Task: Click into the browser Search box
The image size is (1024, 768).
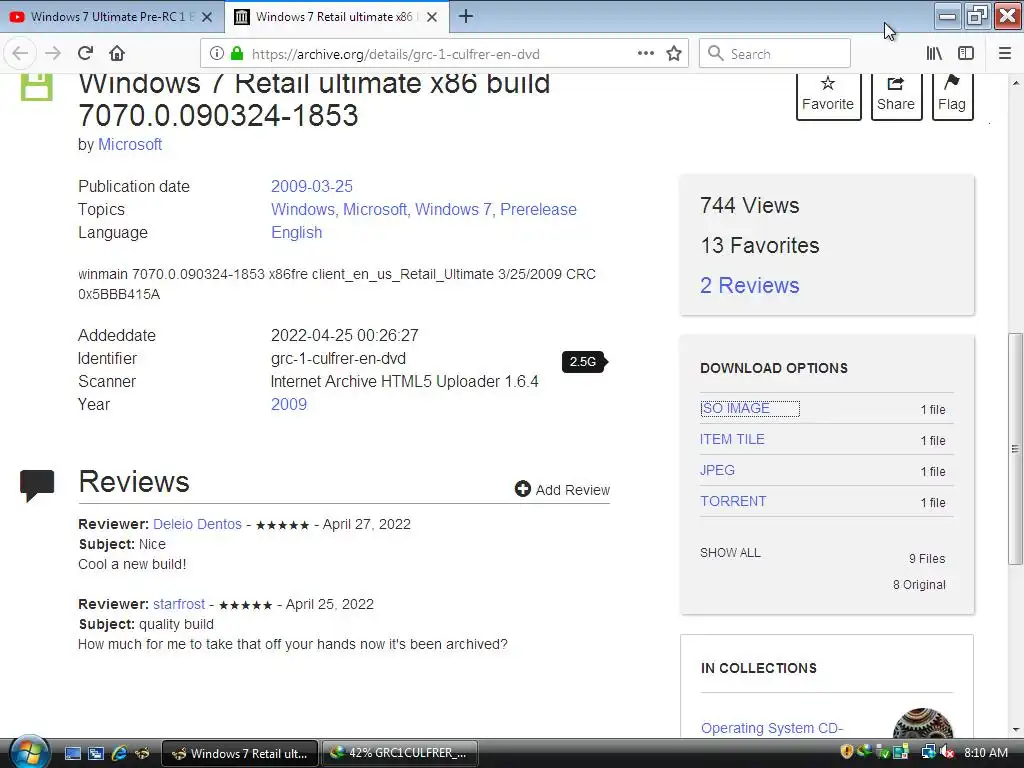Action: coord(775,54)
